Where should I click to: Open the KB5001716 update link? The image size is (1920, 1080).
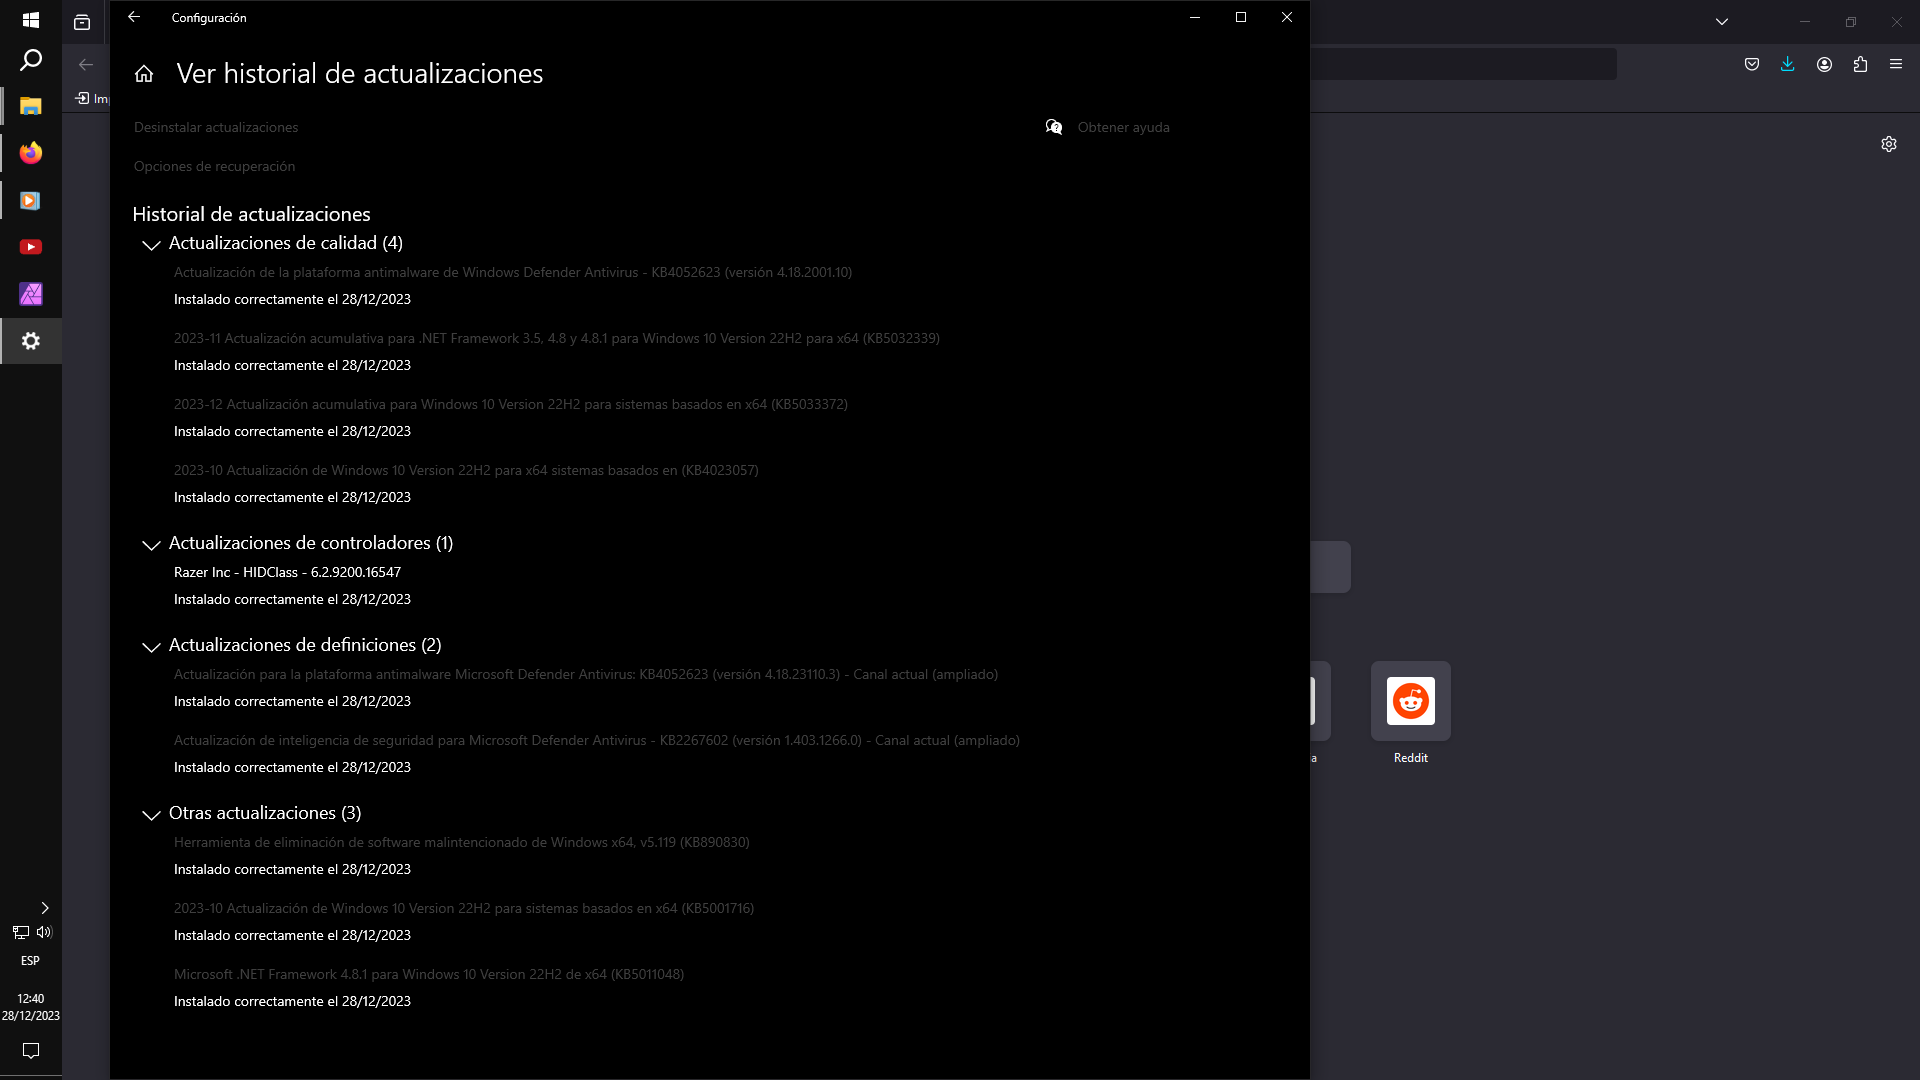[x=464, y=908]
